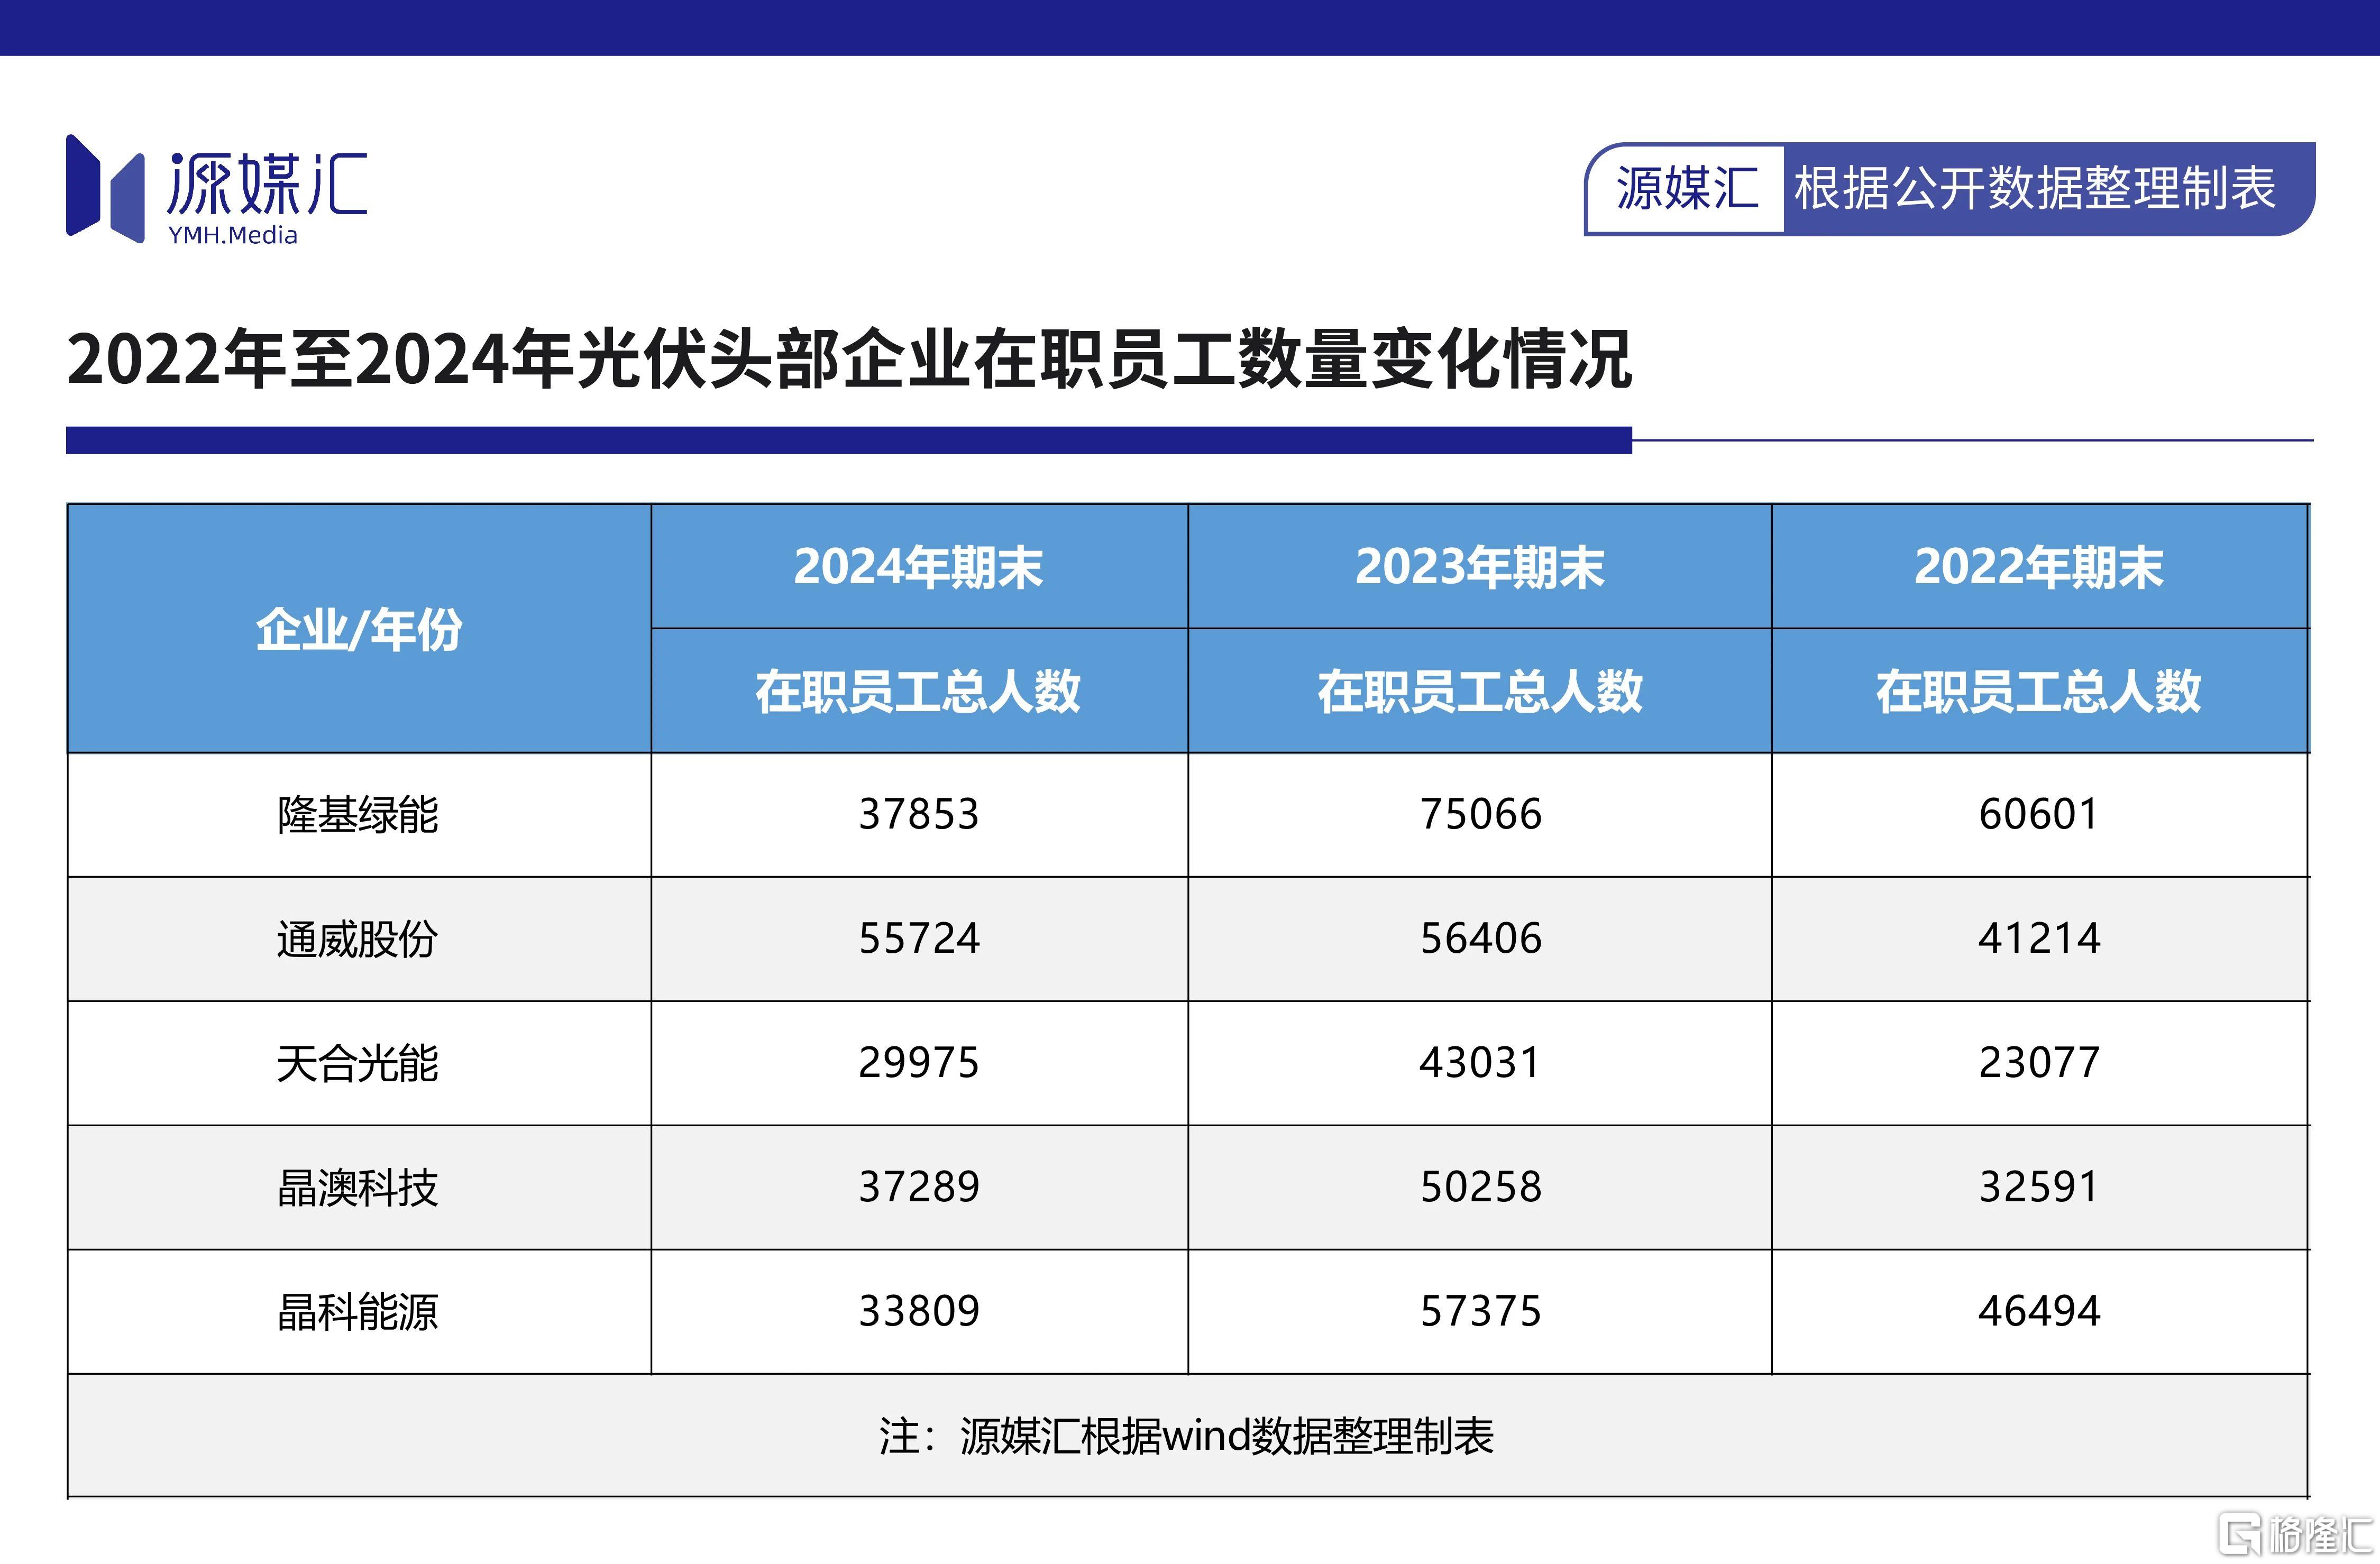Click the value 41214 for 通威股份
This screenshot has height=1564, width=2380.
2039,938
